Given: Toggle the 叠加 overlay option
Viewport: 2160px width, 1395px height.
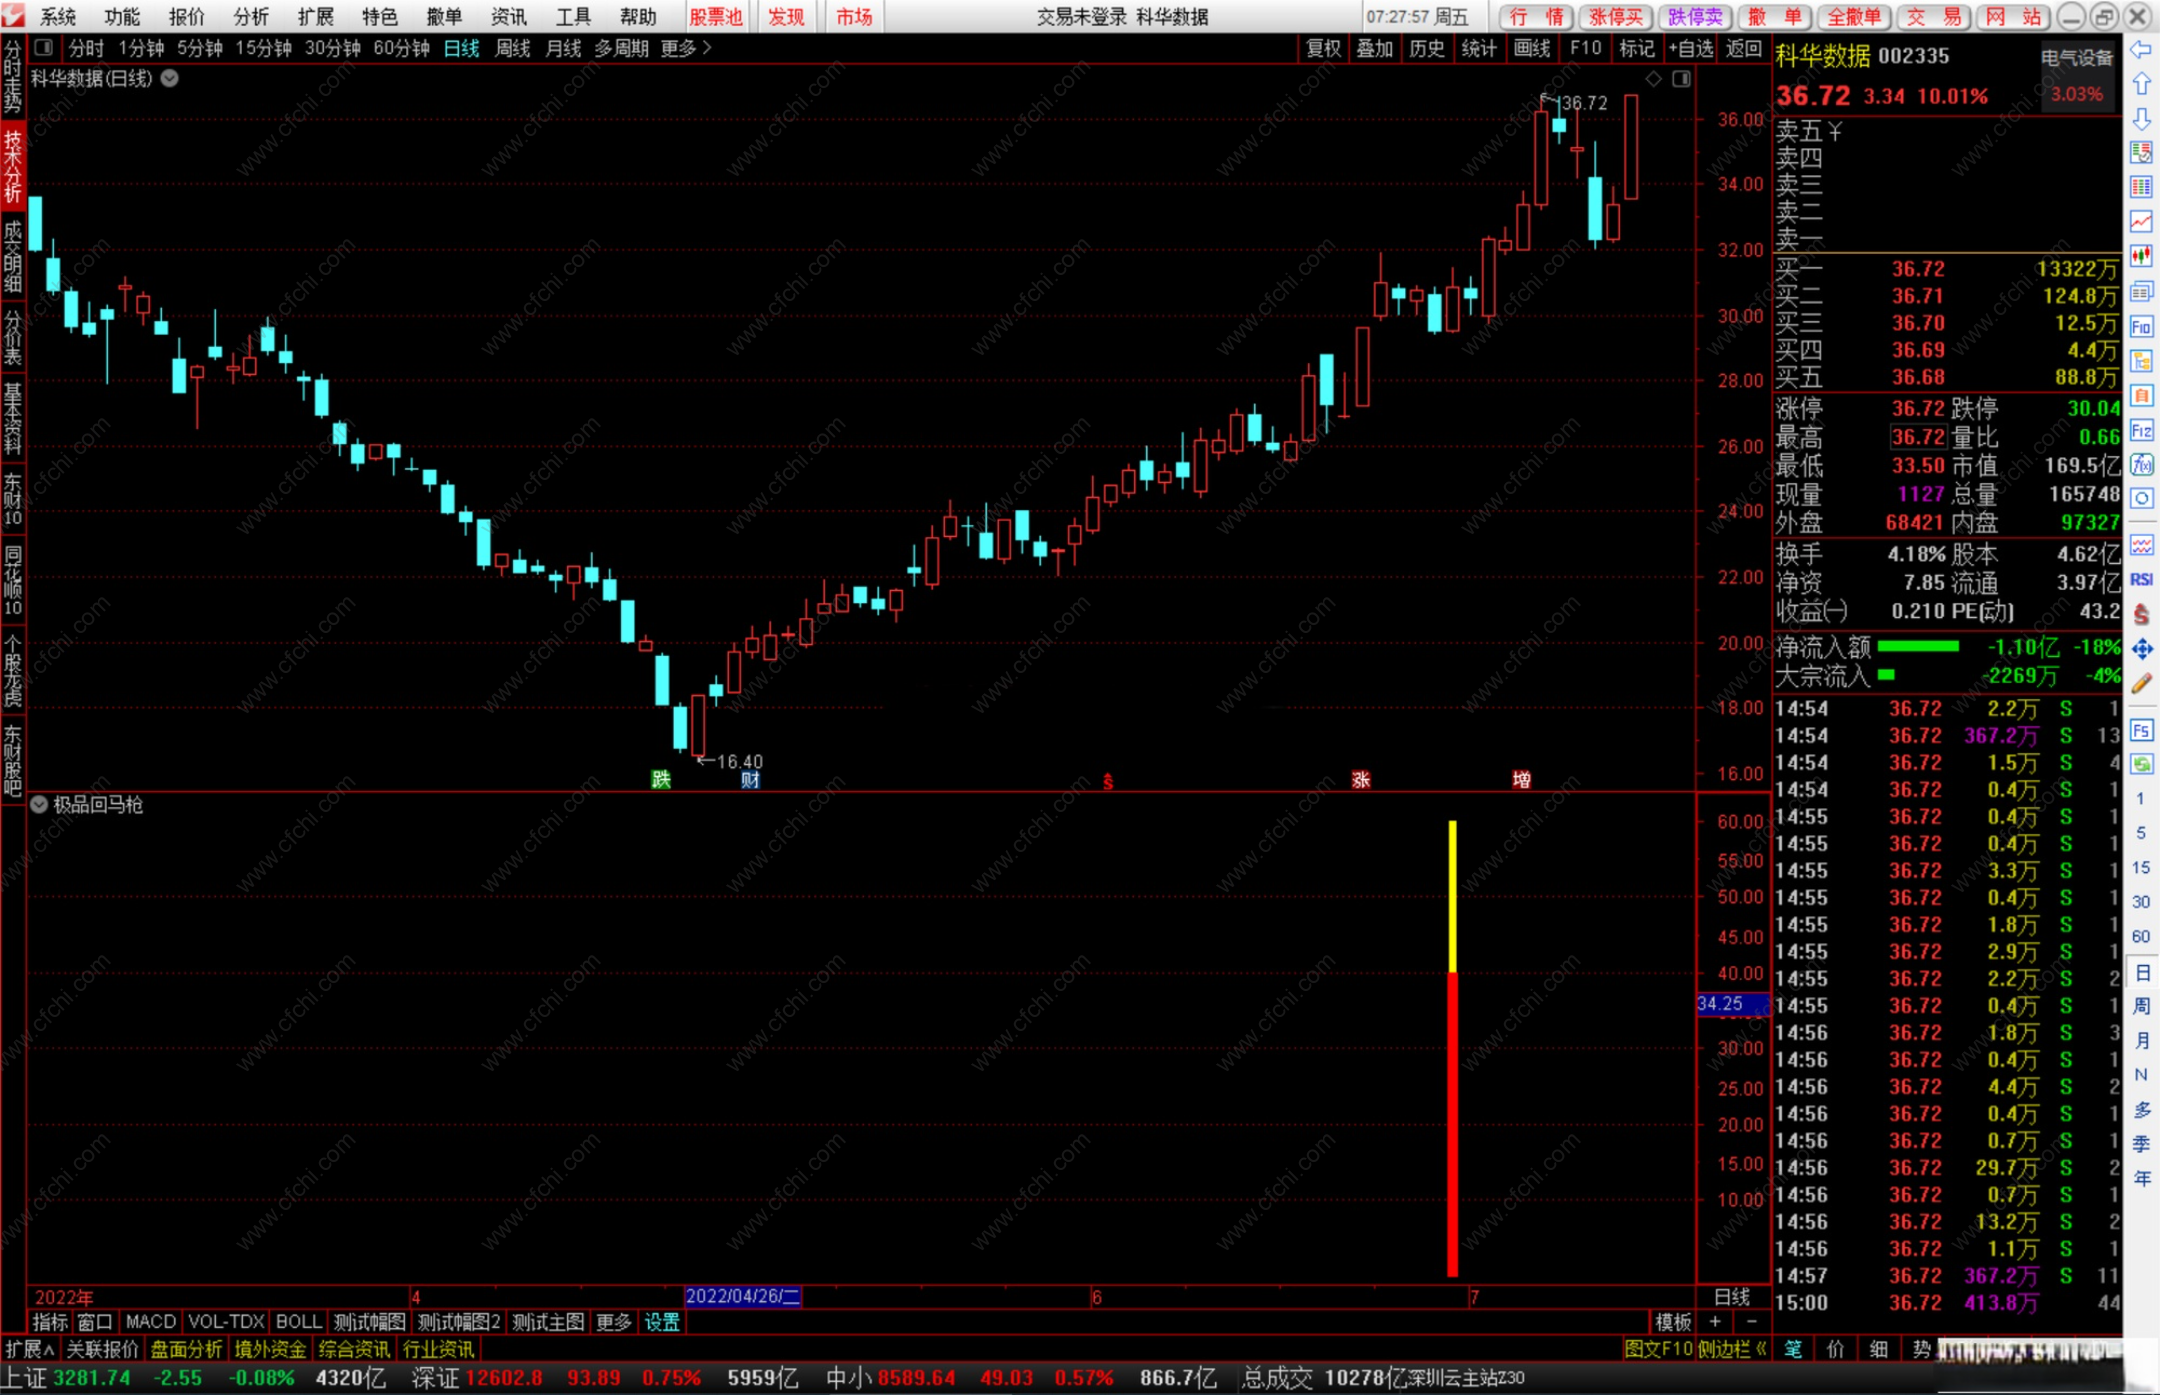Looking at the screenshot, I should 1374,48.
